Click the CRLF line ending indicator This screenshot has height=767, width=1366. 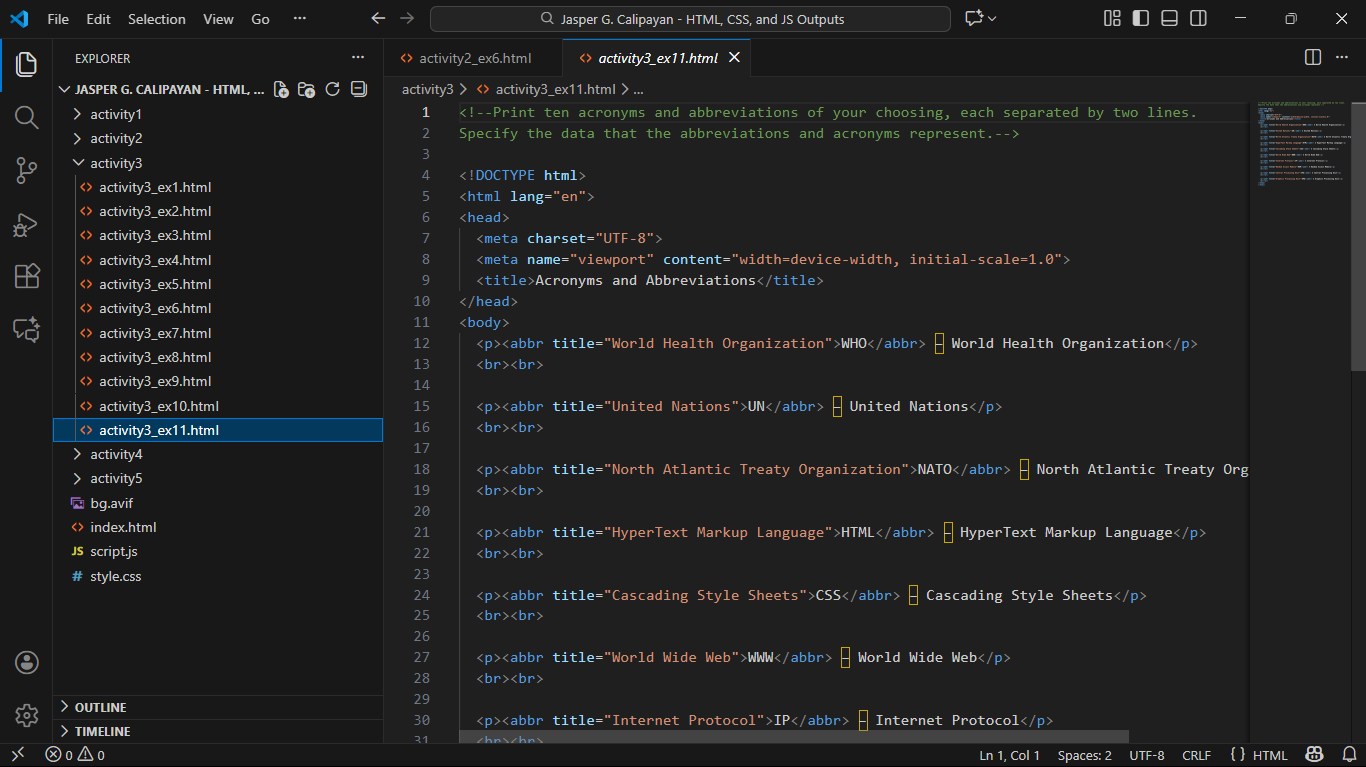[1196, 755]
